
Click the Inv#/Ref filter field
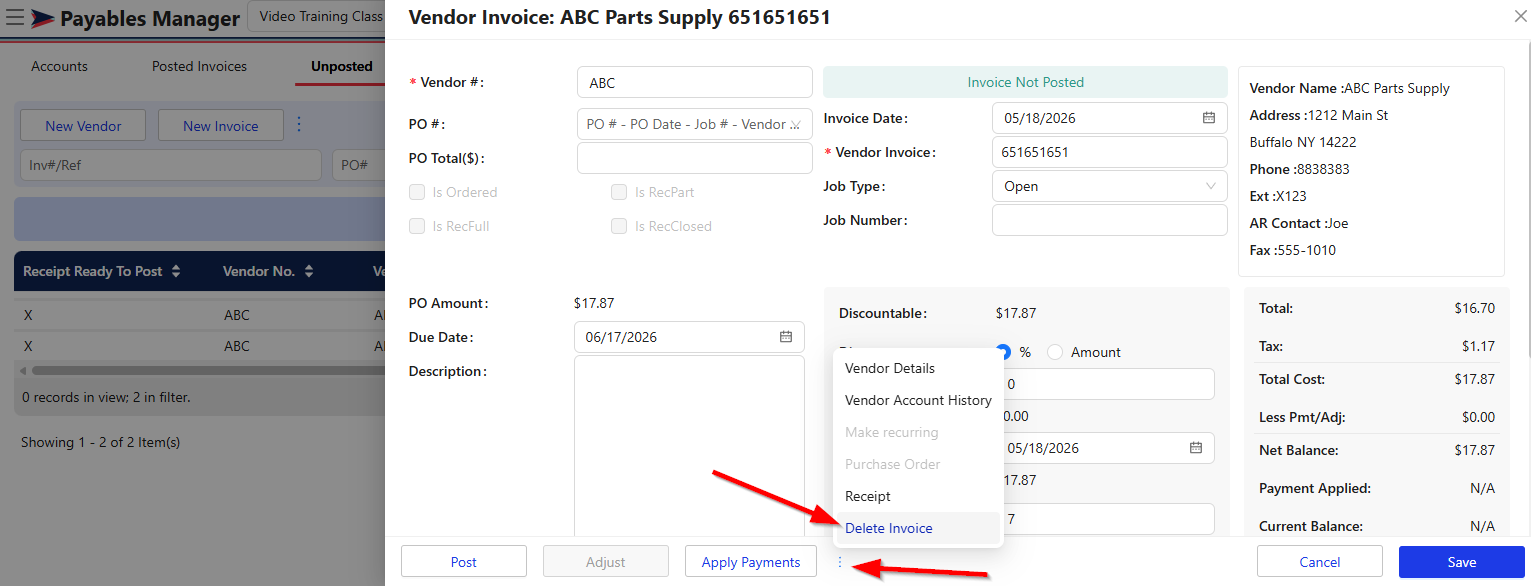click(x=170, y=165)
